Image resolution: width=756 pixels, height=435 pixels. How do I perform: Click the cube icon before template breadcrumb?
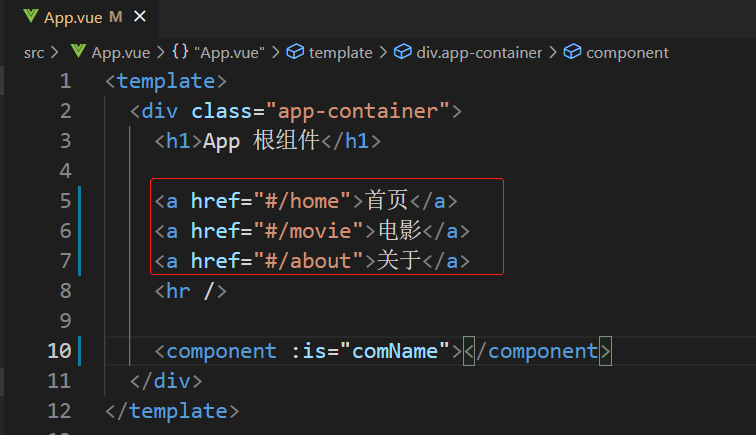(295, 52)
